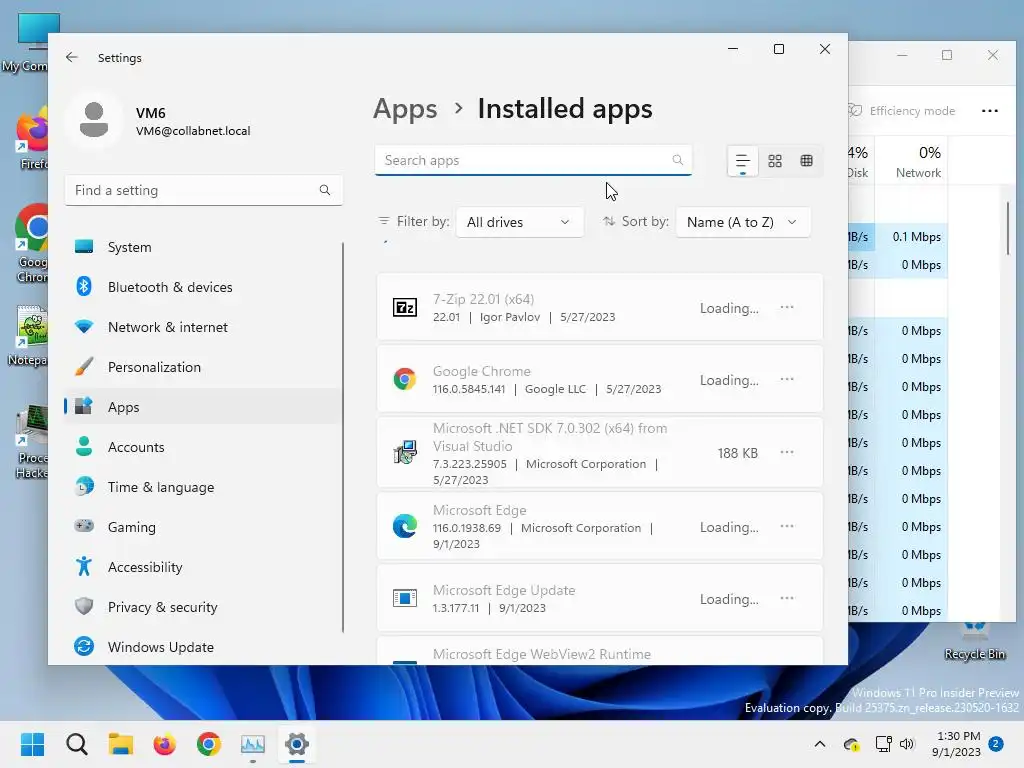Open Bluetooth & devices settings

pyautogui.click(x=203, y=287)
